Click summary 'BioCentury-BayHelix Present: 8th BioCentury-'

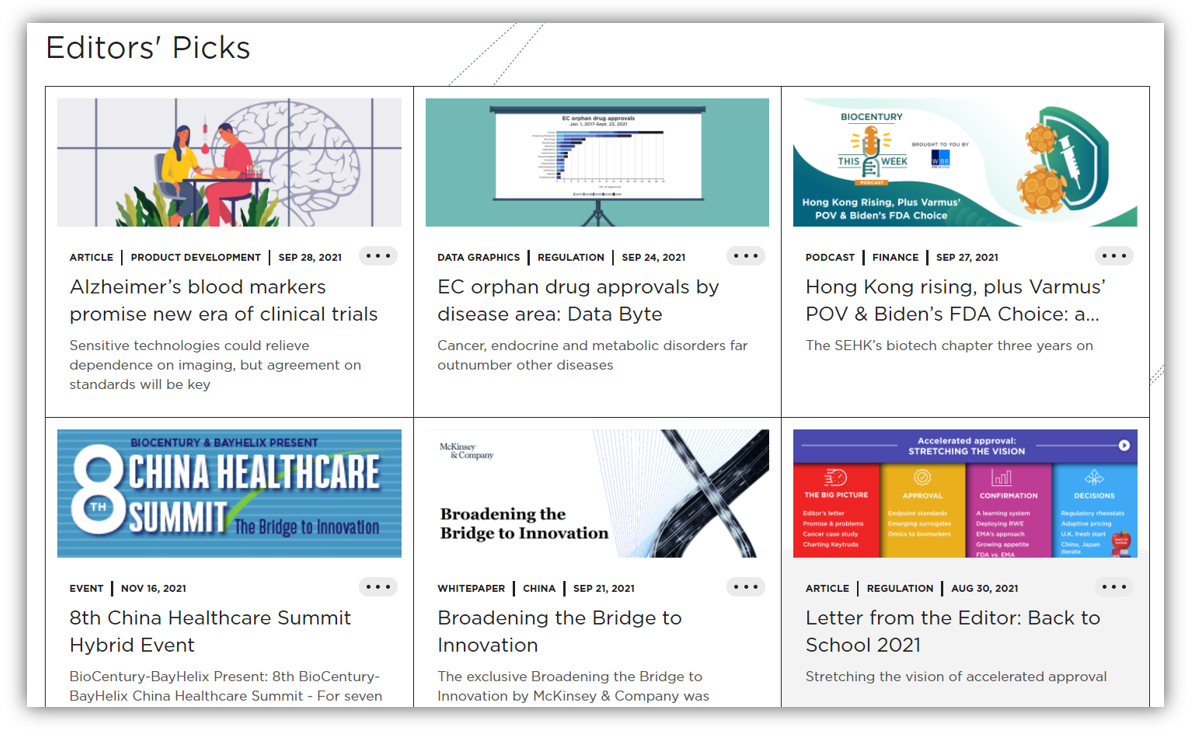pyautogui.click(x=226, y=686)
